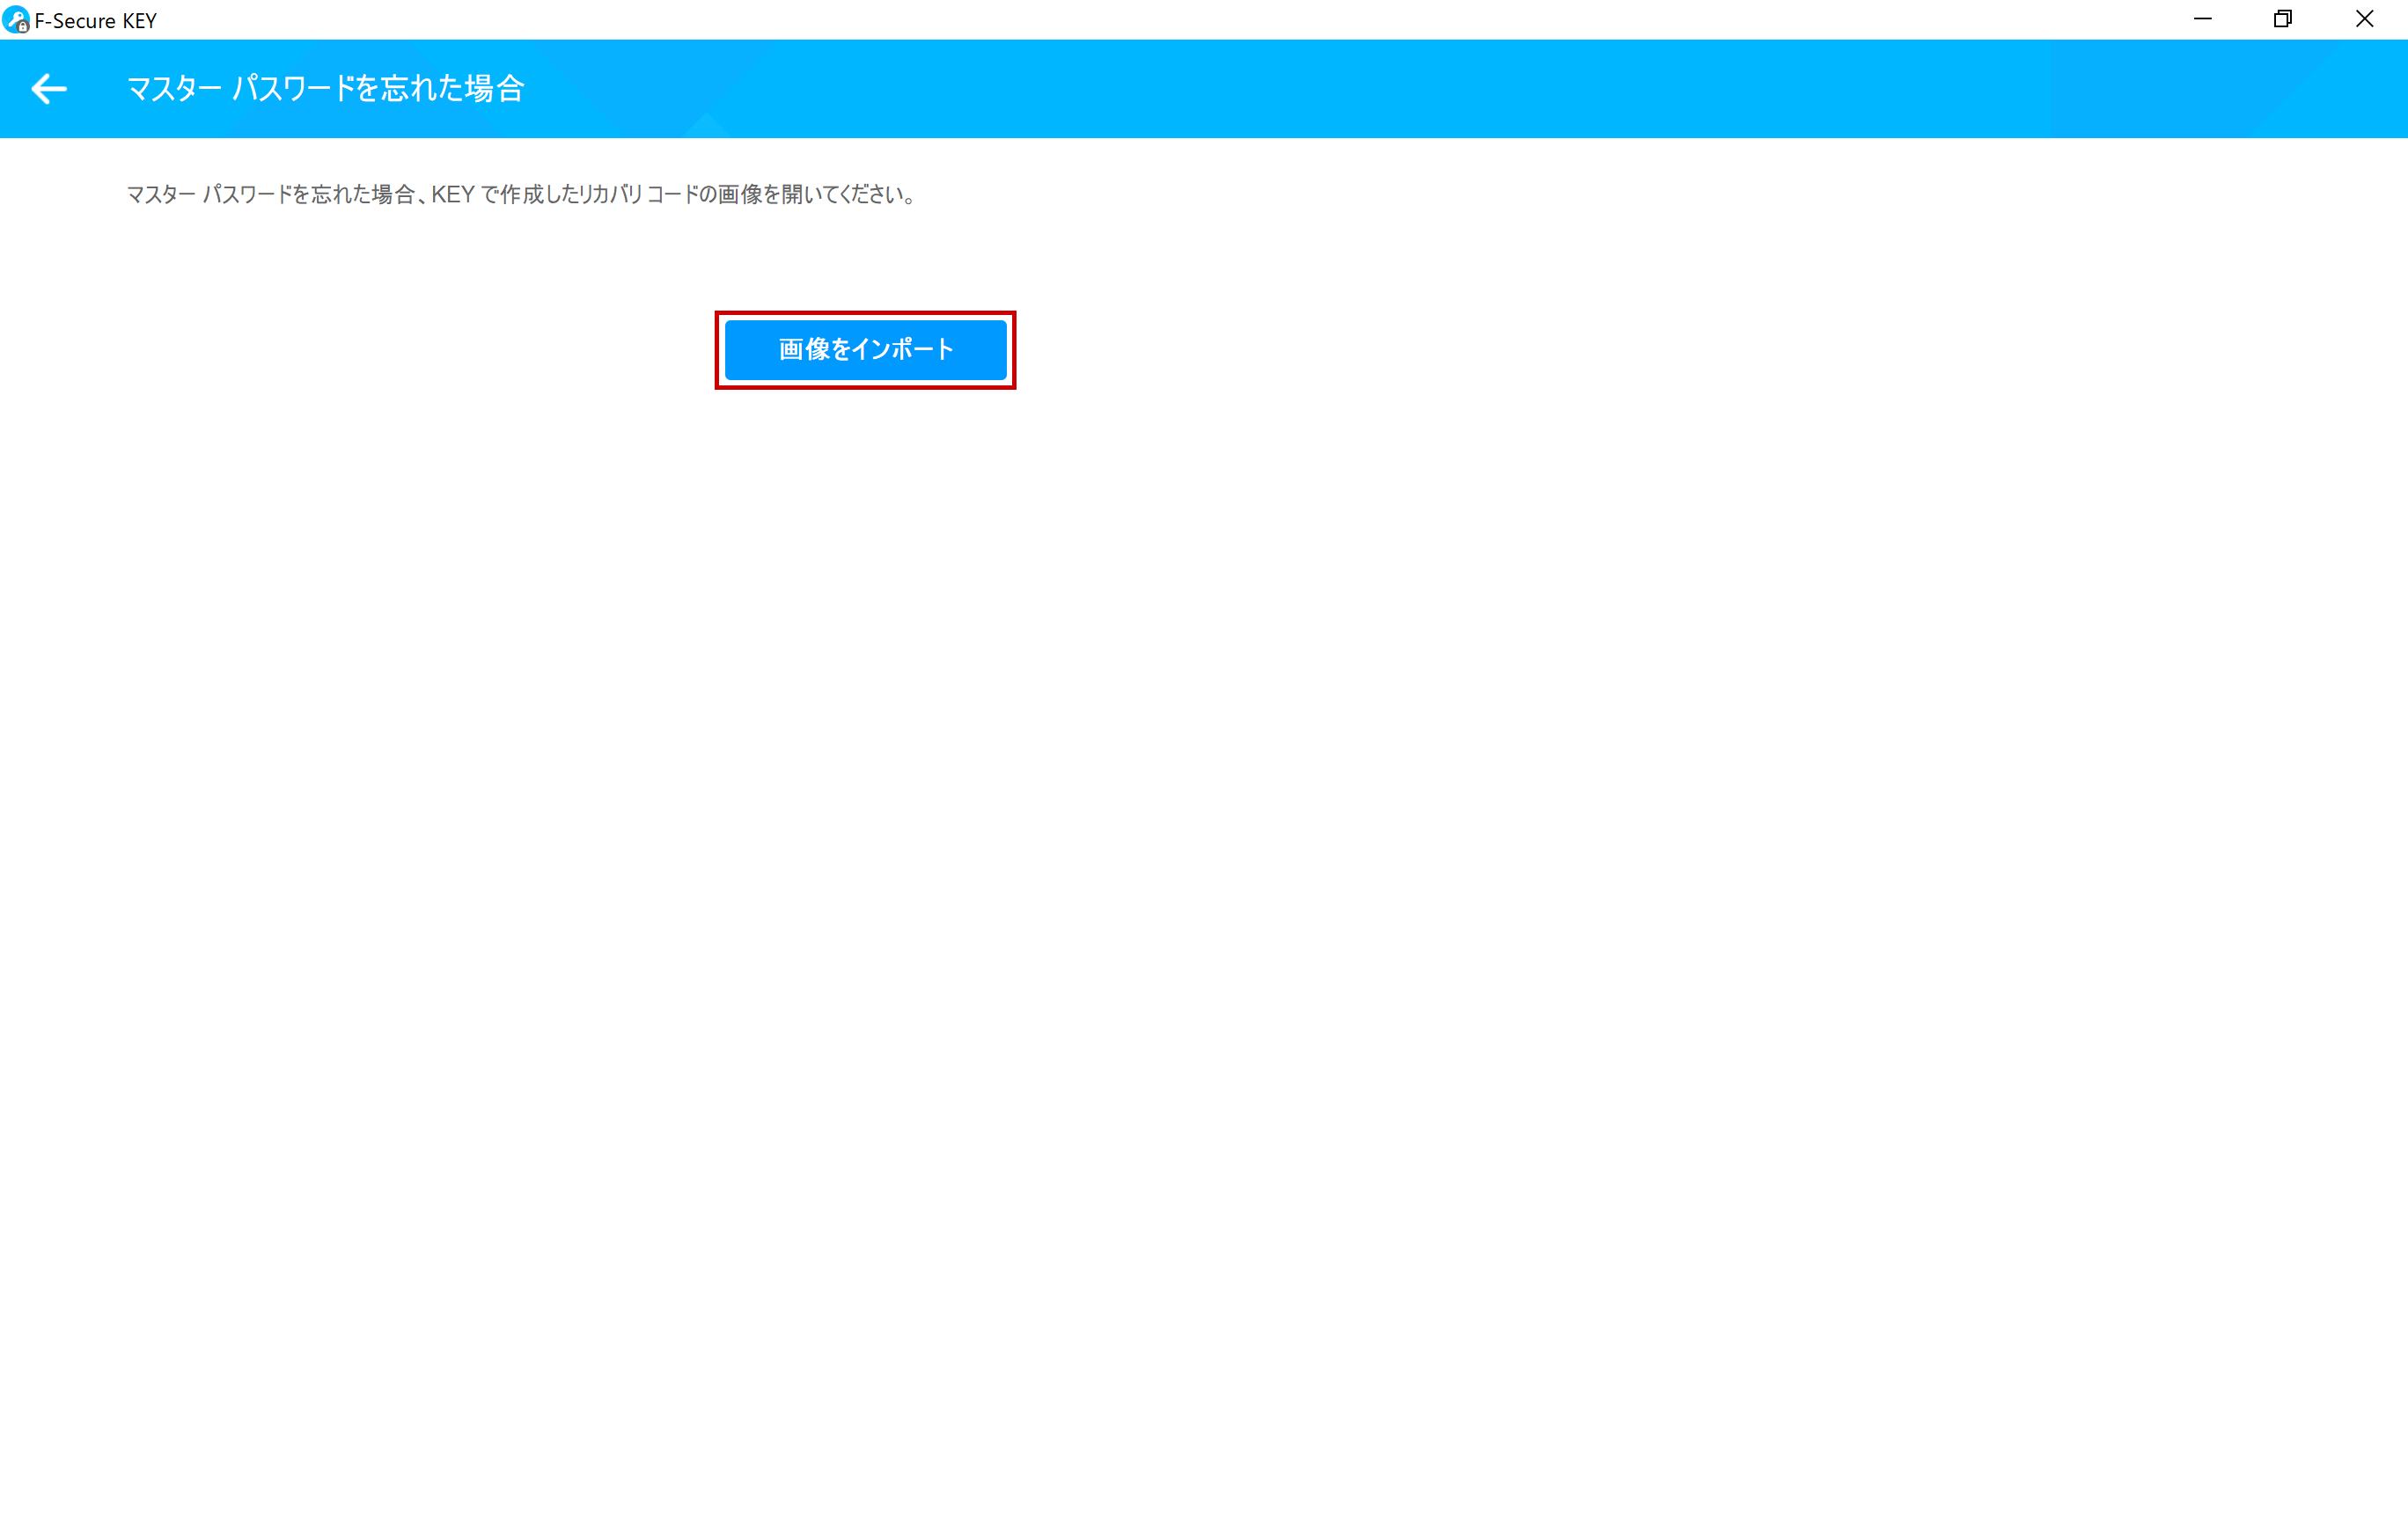Close the F-Secure KEY window

[x=2364, y=19]
